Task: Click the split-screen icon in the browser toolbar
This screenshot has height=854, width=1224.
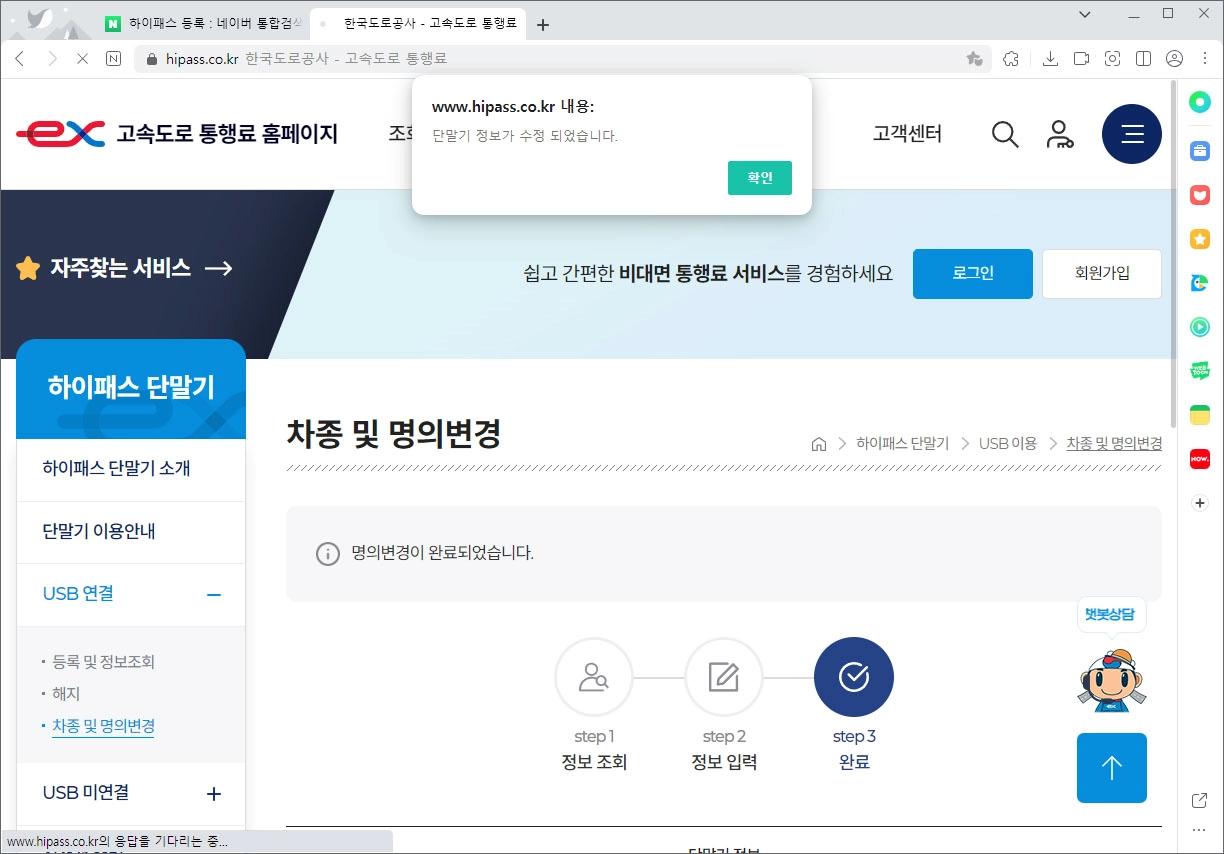Action: pos(1143,58)
